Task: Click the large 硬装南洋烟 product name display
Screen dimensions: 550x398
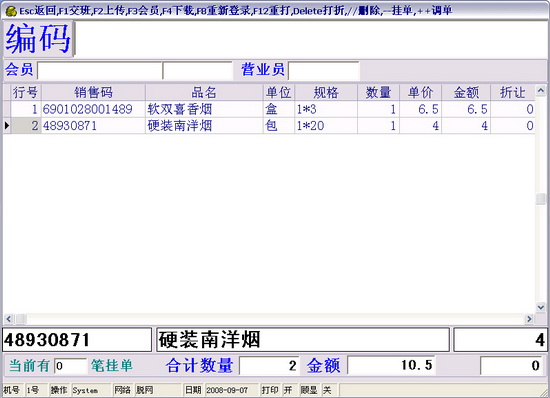Action: (303, 339)
